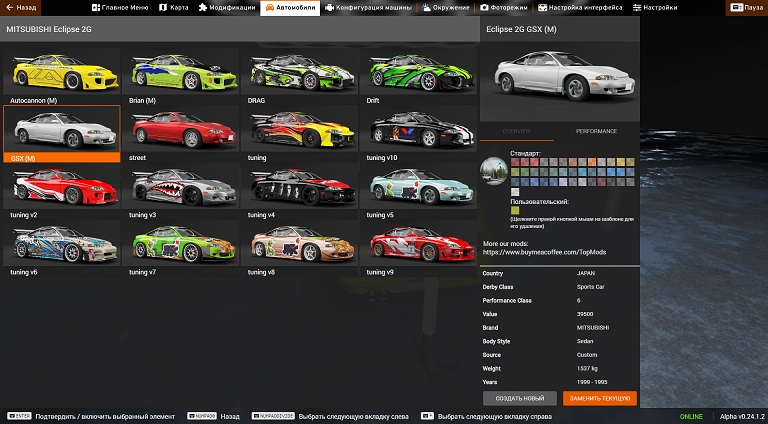
Task: Click the Заменить текущую button
Action: [x=599, y=398]
